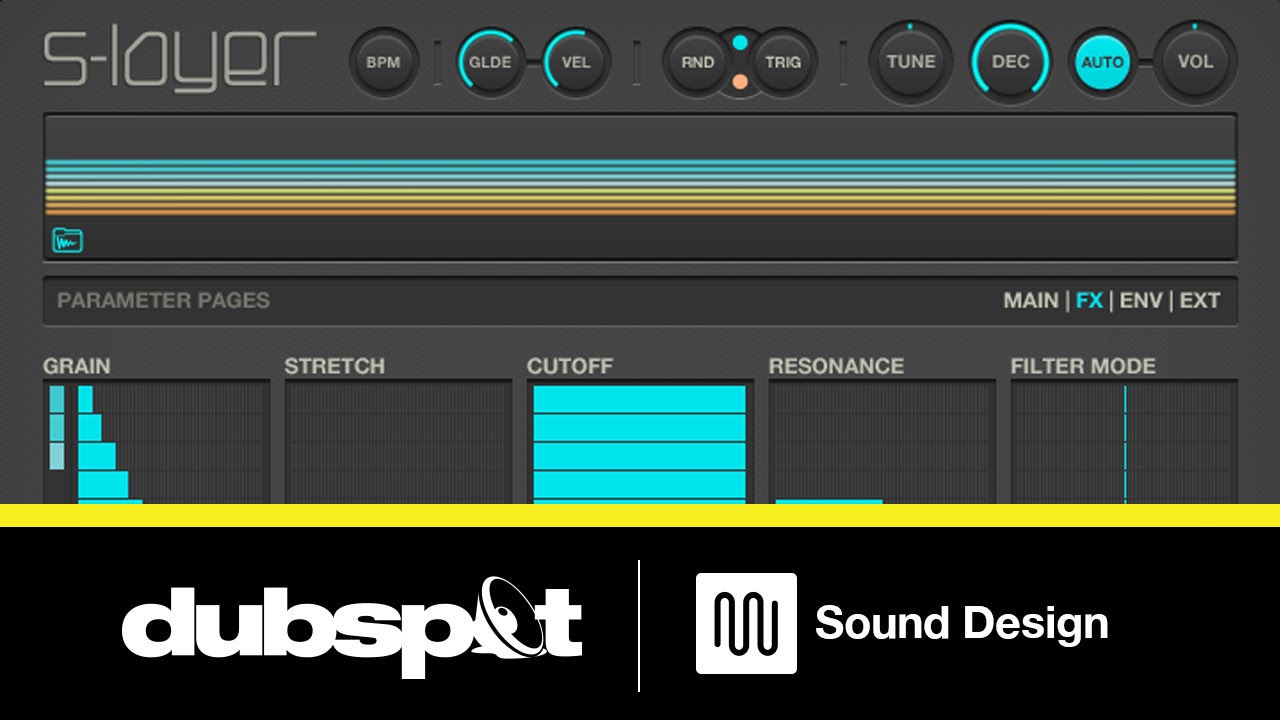
Task: Show the EXT parameter page
Action: click(x=1200, y=301)
